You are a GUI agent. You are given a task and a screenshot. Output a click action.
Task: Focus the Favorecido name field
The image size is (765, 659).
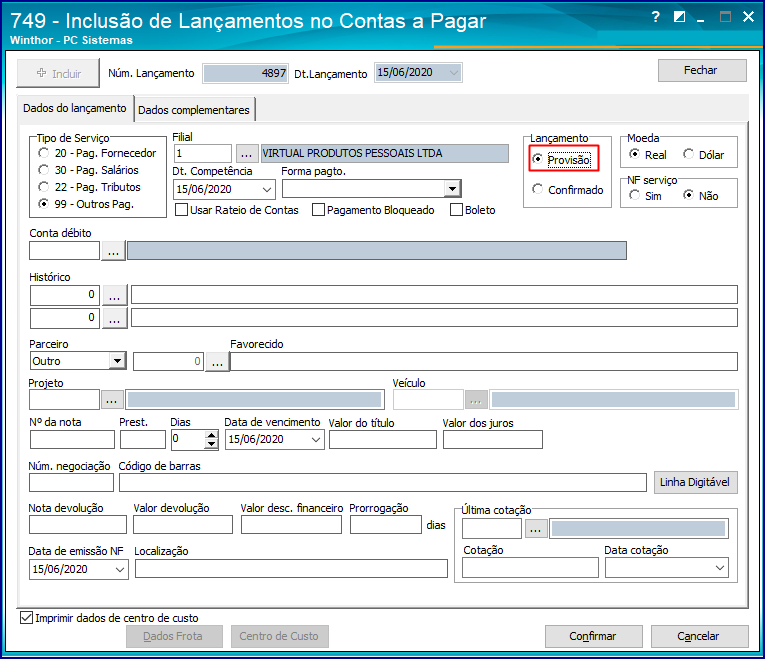click(x=483, y=361)
